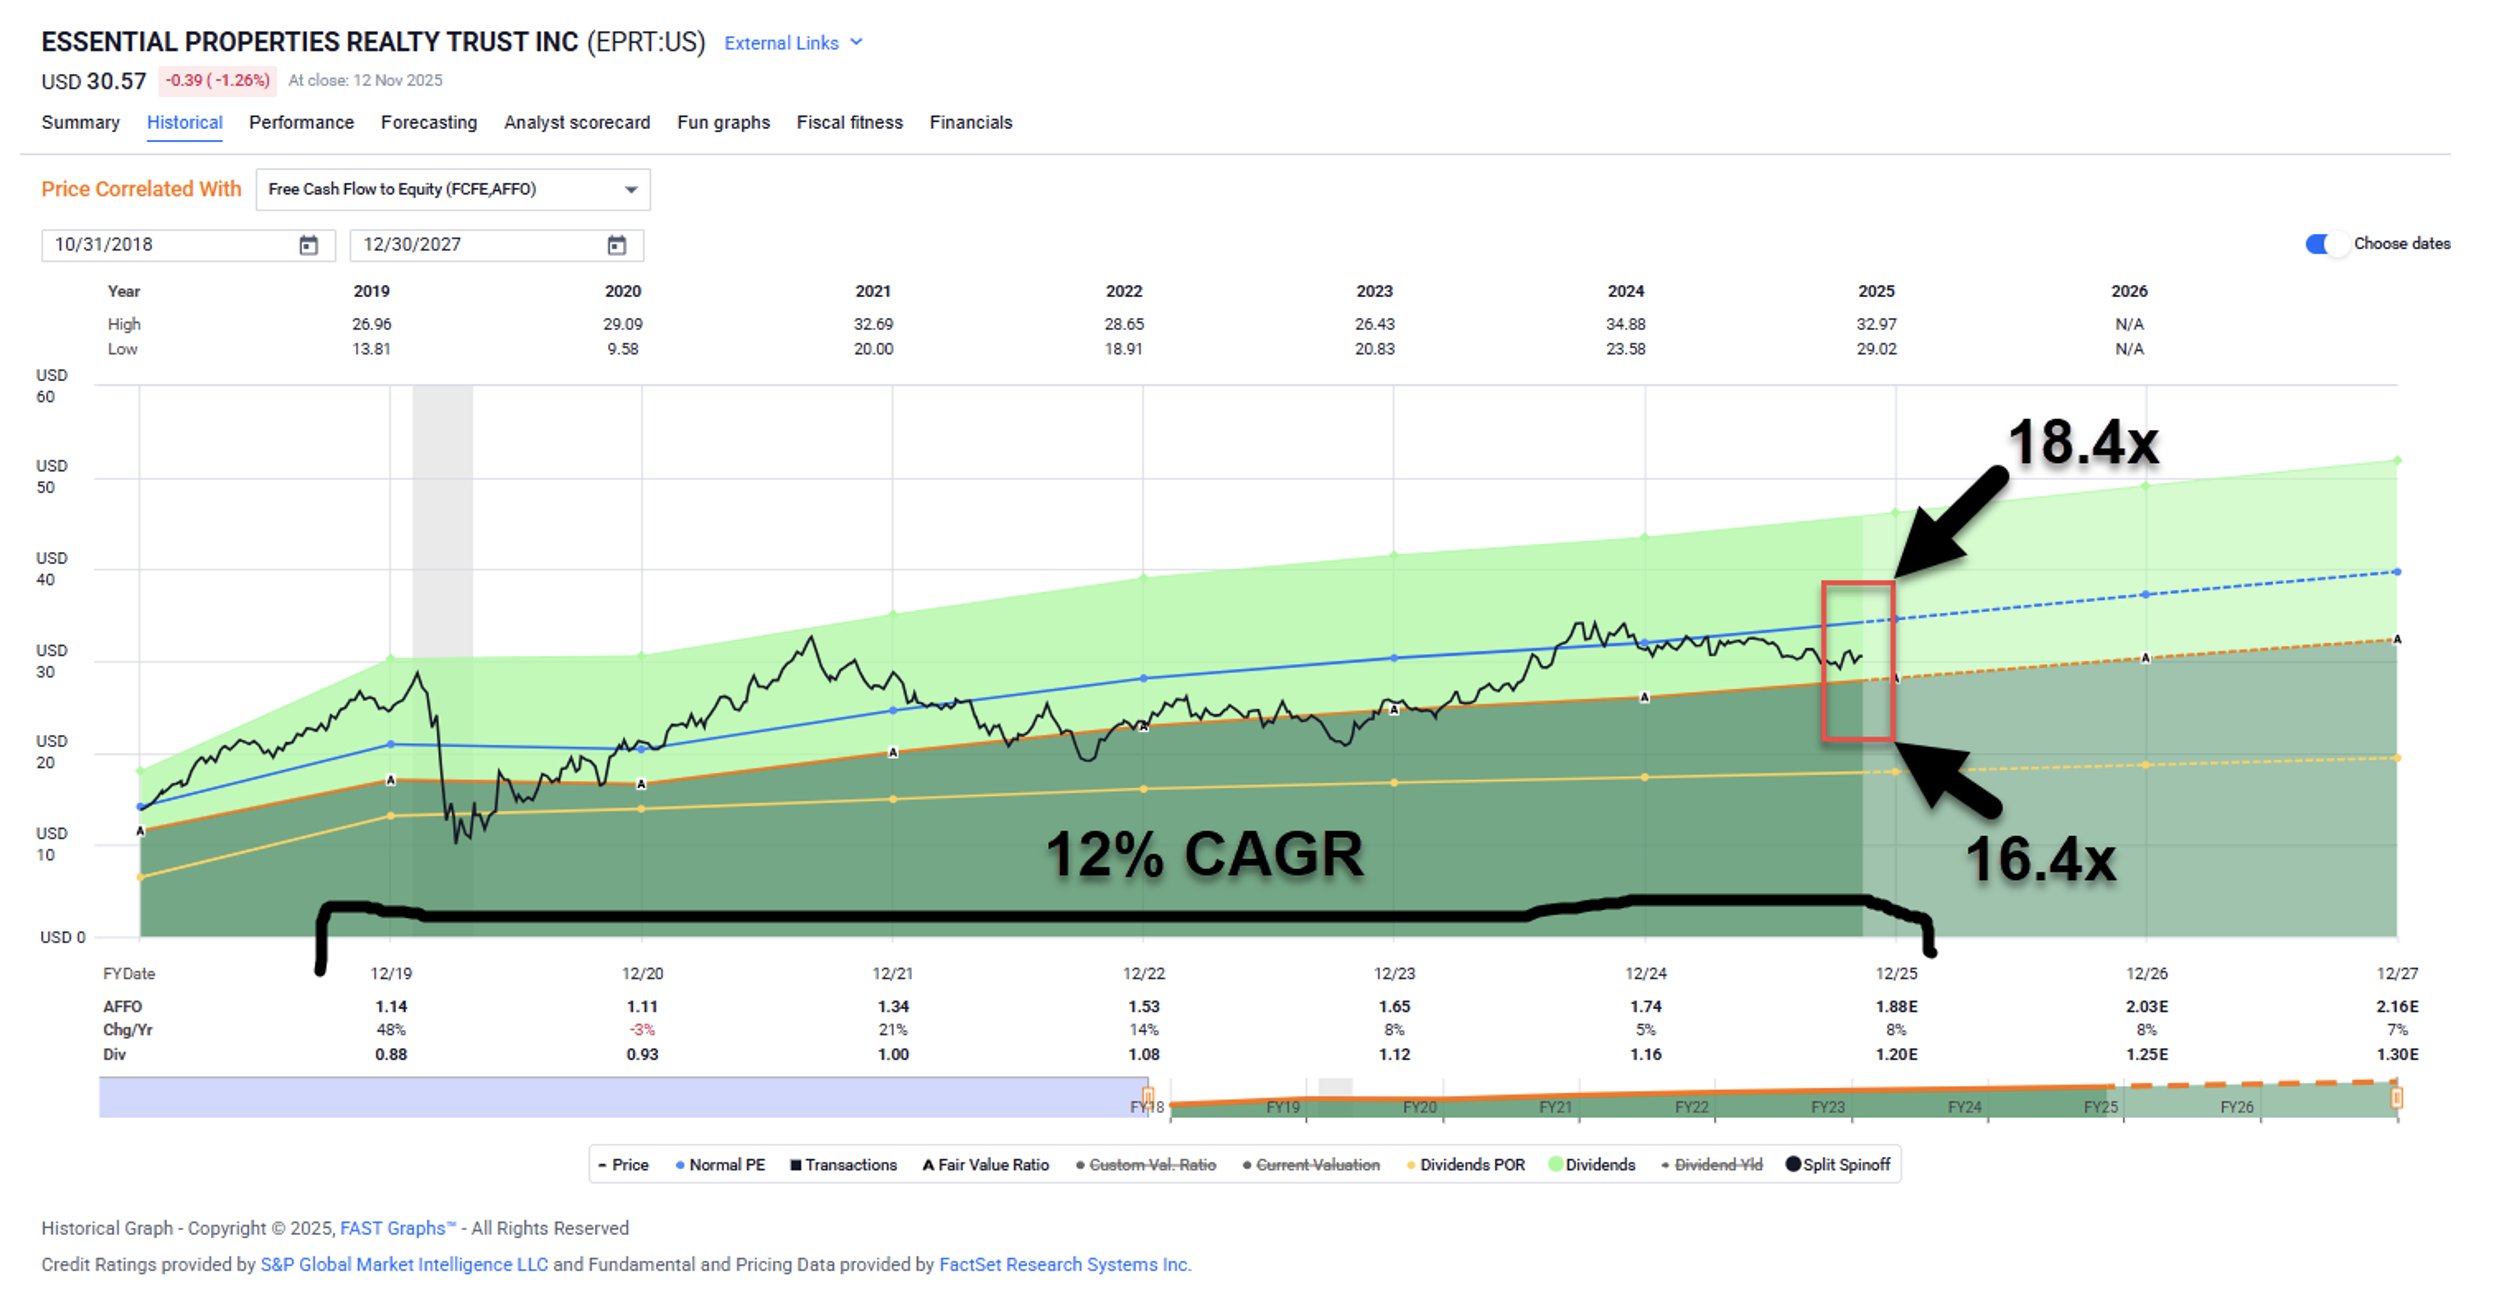Click the right range slider handle
Image resolution: width=2496 pixels, height=1294 pixels.
[x=2396, y=1098]
